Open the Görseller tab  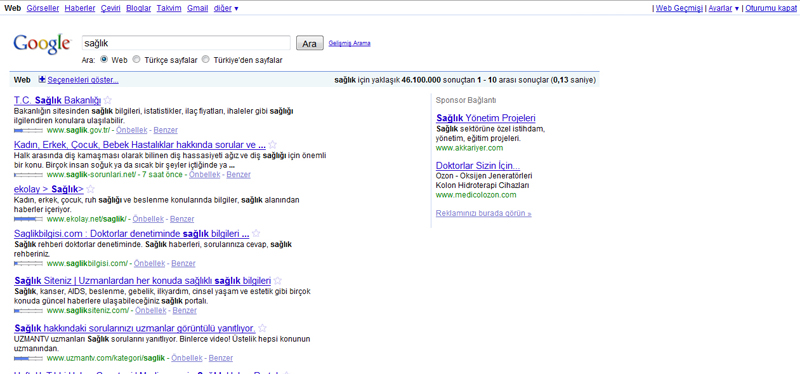pyautogui.click(x=43, y=8)
